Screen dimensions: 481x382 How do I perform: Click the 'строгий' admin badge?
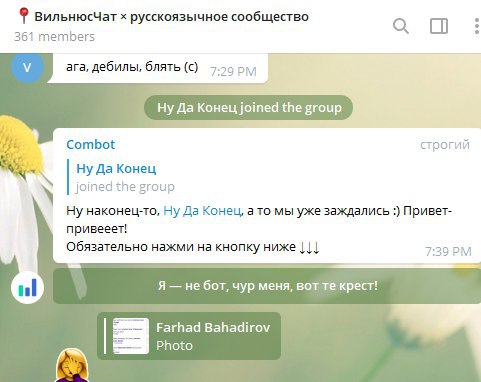pyautogui.click(x=445, y=144)
